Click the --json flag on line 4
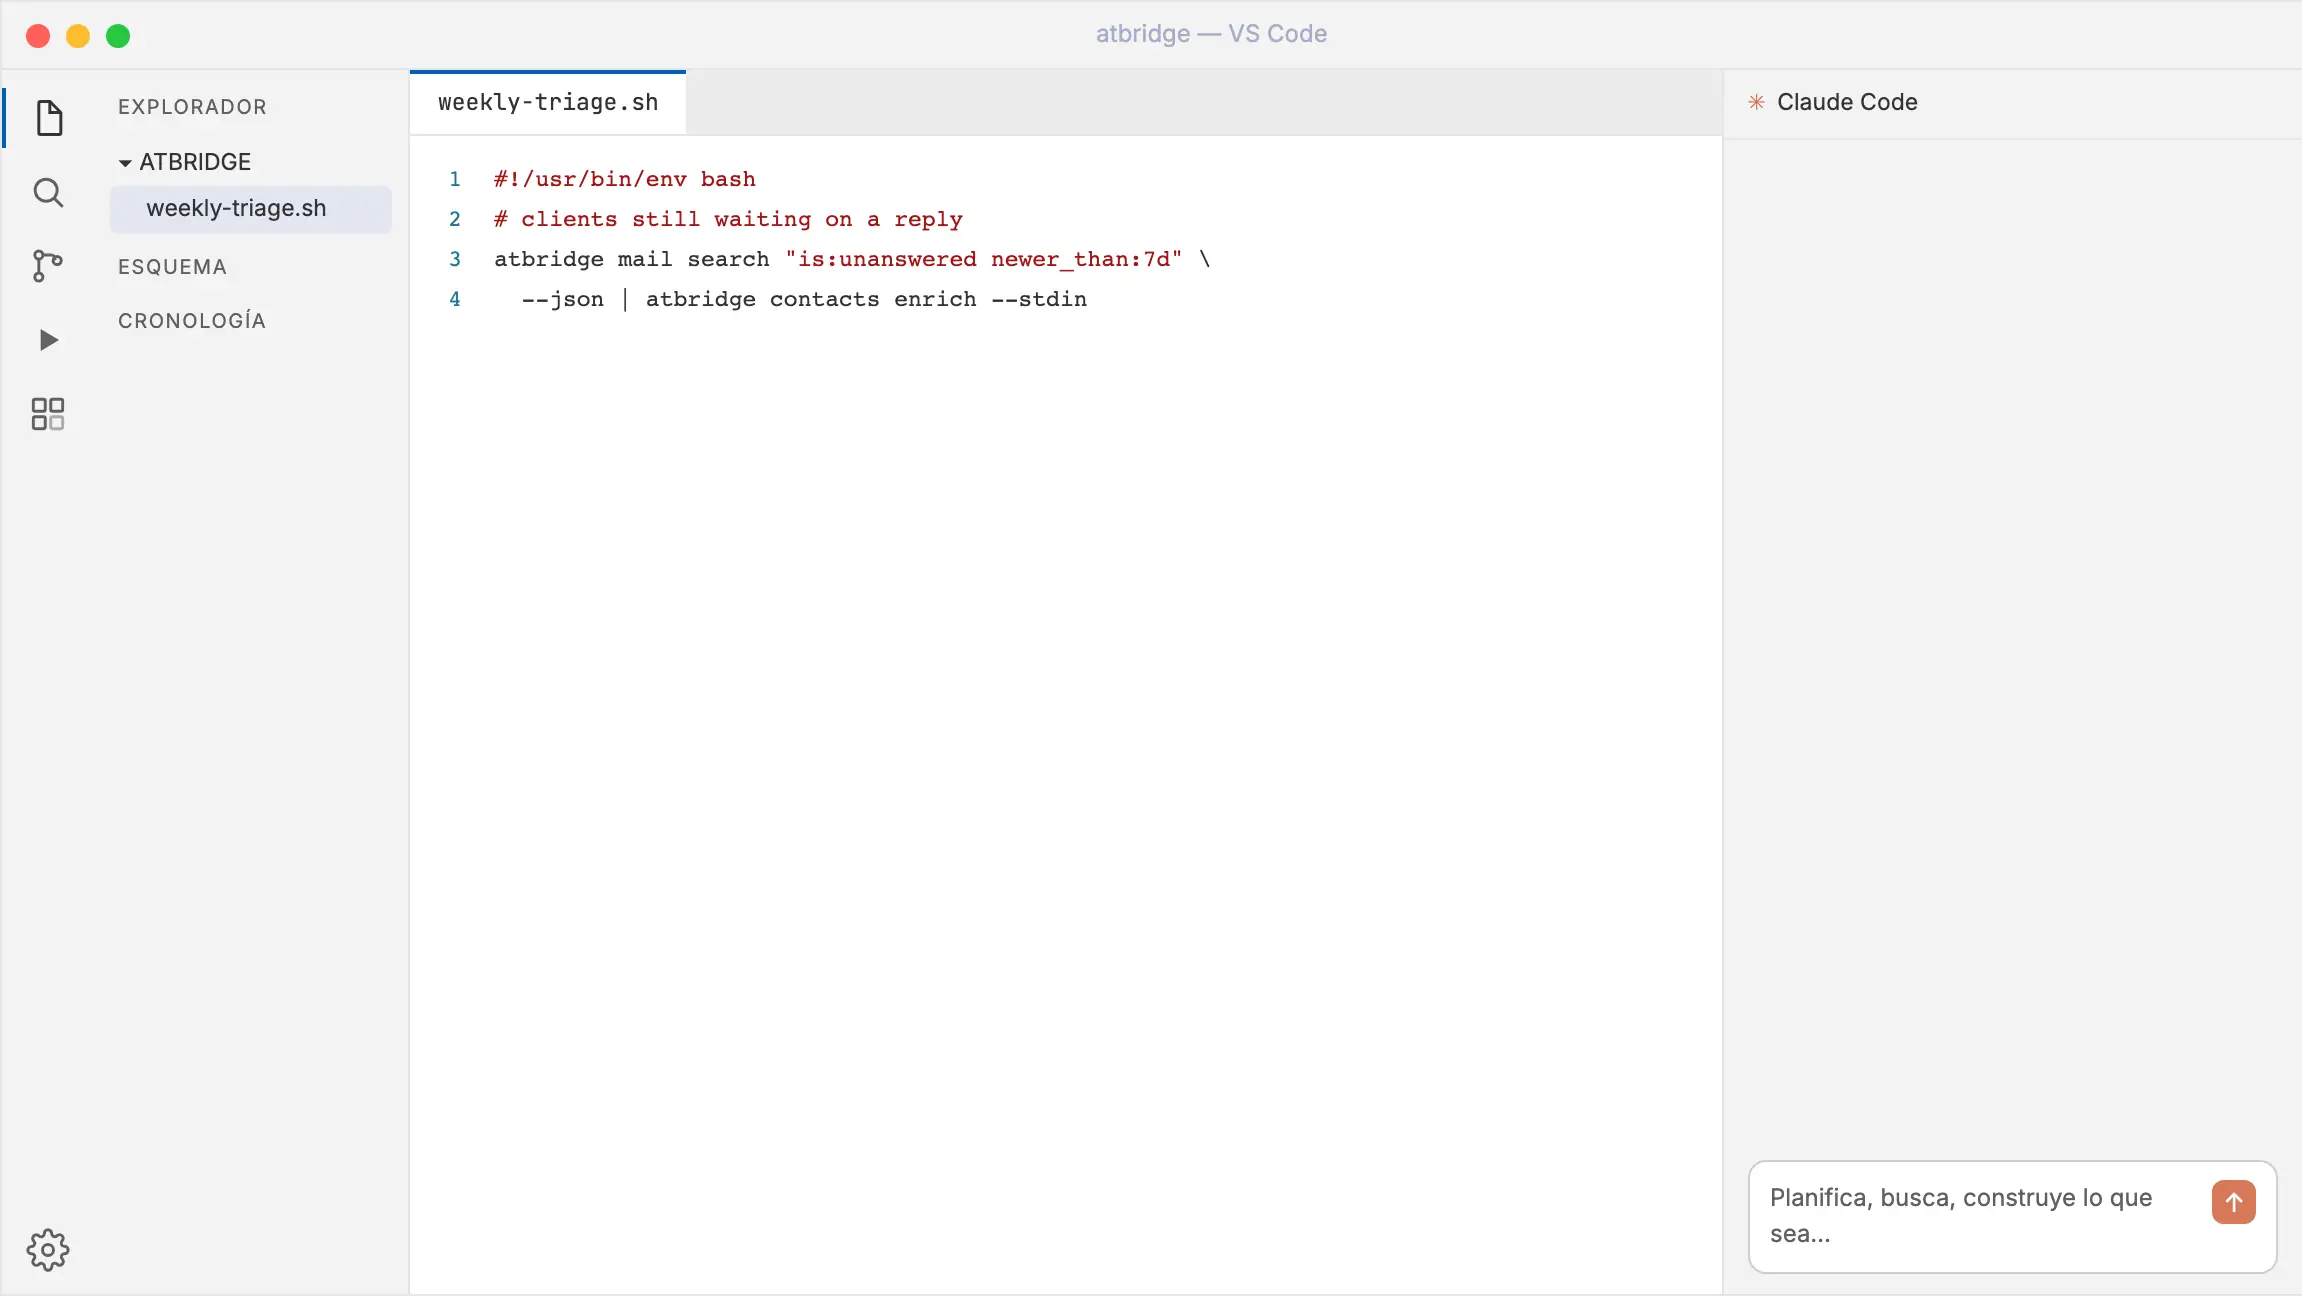 pos(562,299)
